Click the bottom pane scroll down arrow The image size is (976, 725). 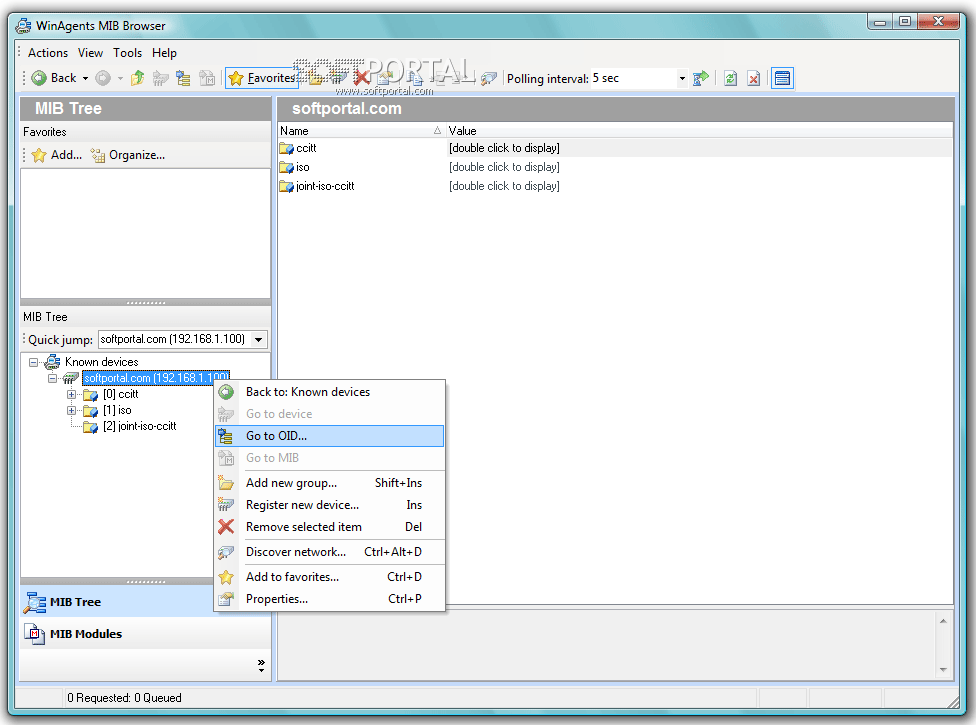coord(943,670)
